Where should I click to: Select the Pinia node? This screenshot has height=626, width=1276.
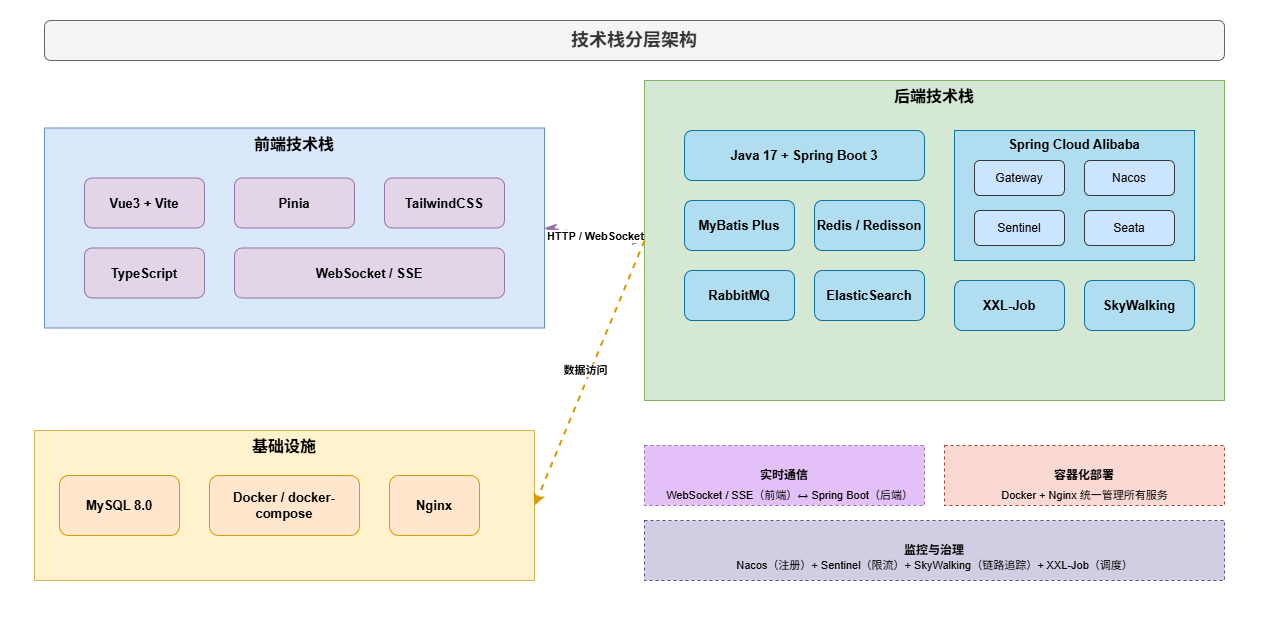294,203
